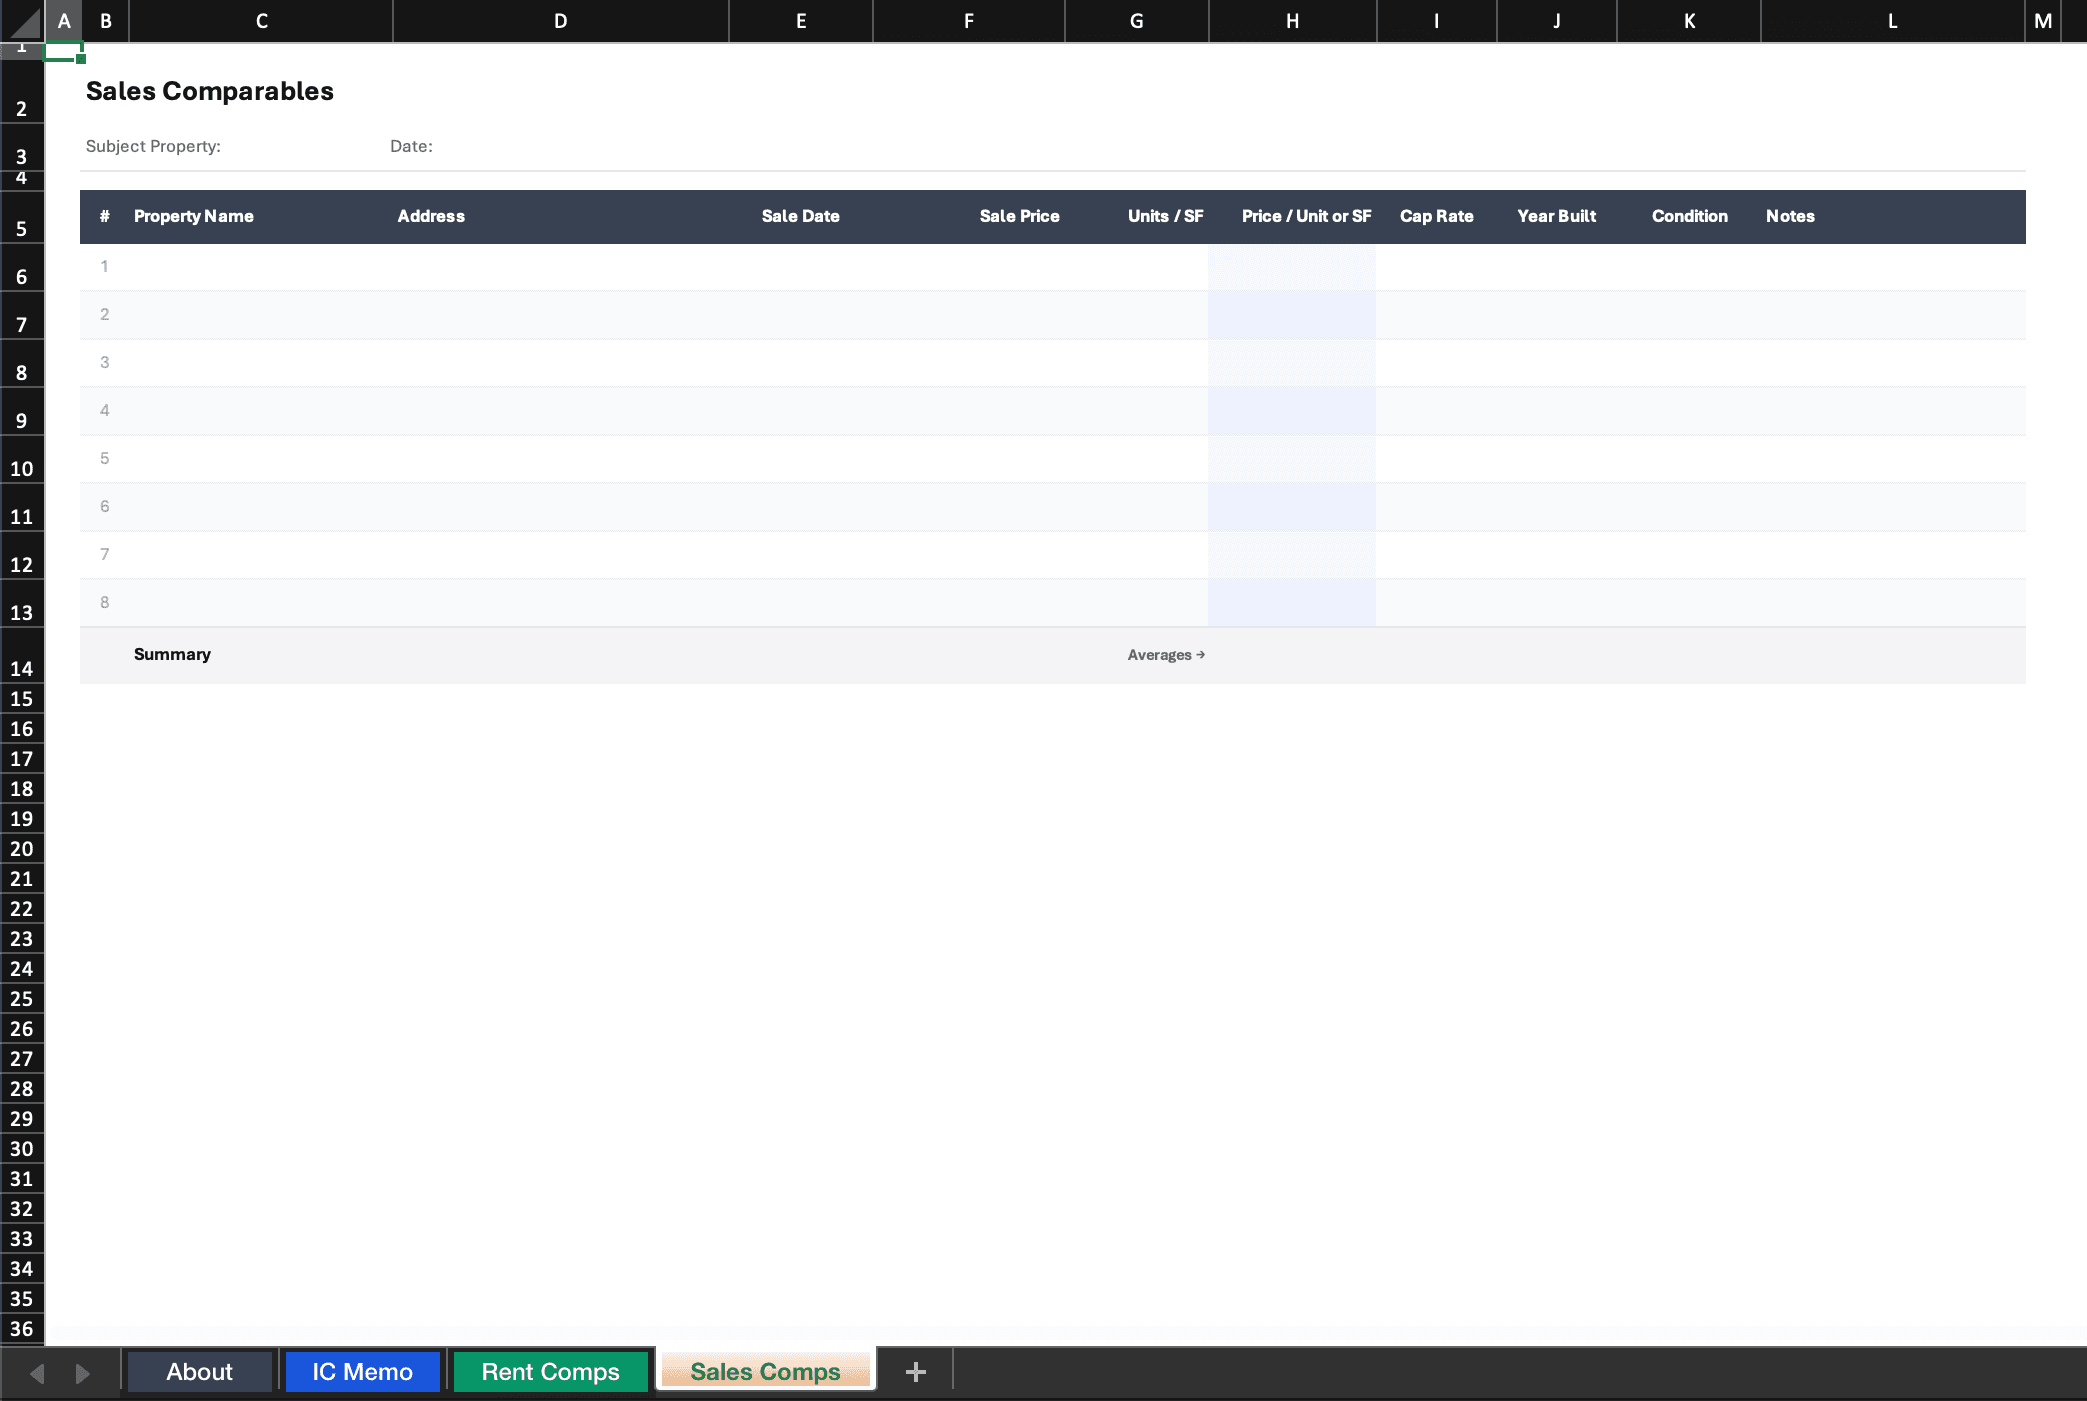This screenshot has height=1401, width=2087.
Task: Click the Sales Comparables title cell
Action: 211,91
